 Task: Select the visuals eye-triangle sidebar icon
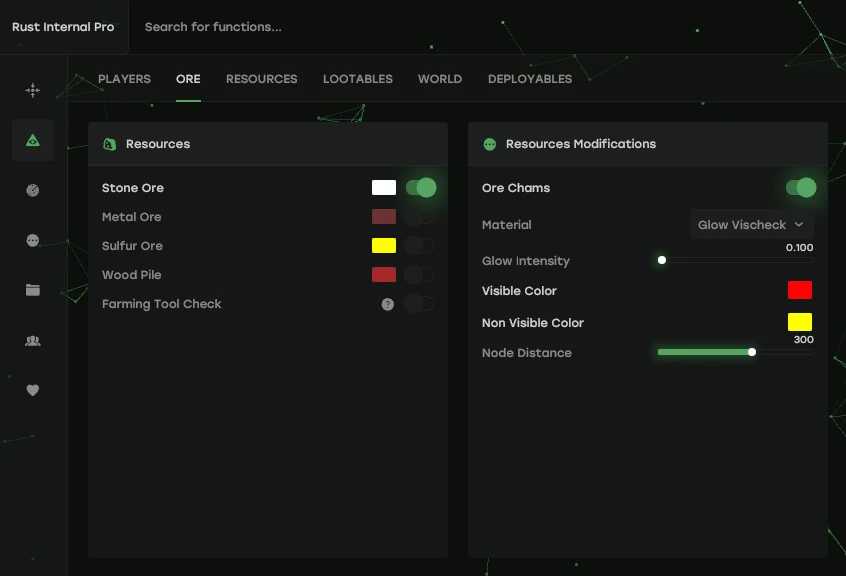[33, 140]
